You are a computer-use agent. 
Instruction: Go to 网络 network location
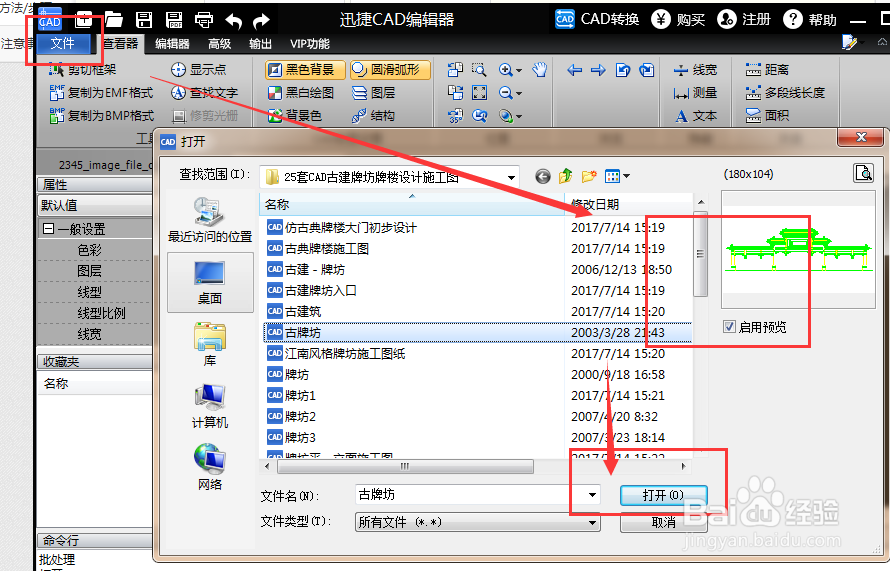[x=210, y=467]
